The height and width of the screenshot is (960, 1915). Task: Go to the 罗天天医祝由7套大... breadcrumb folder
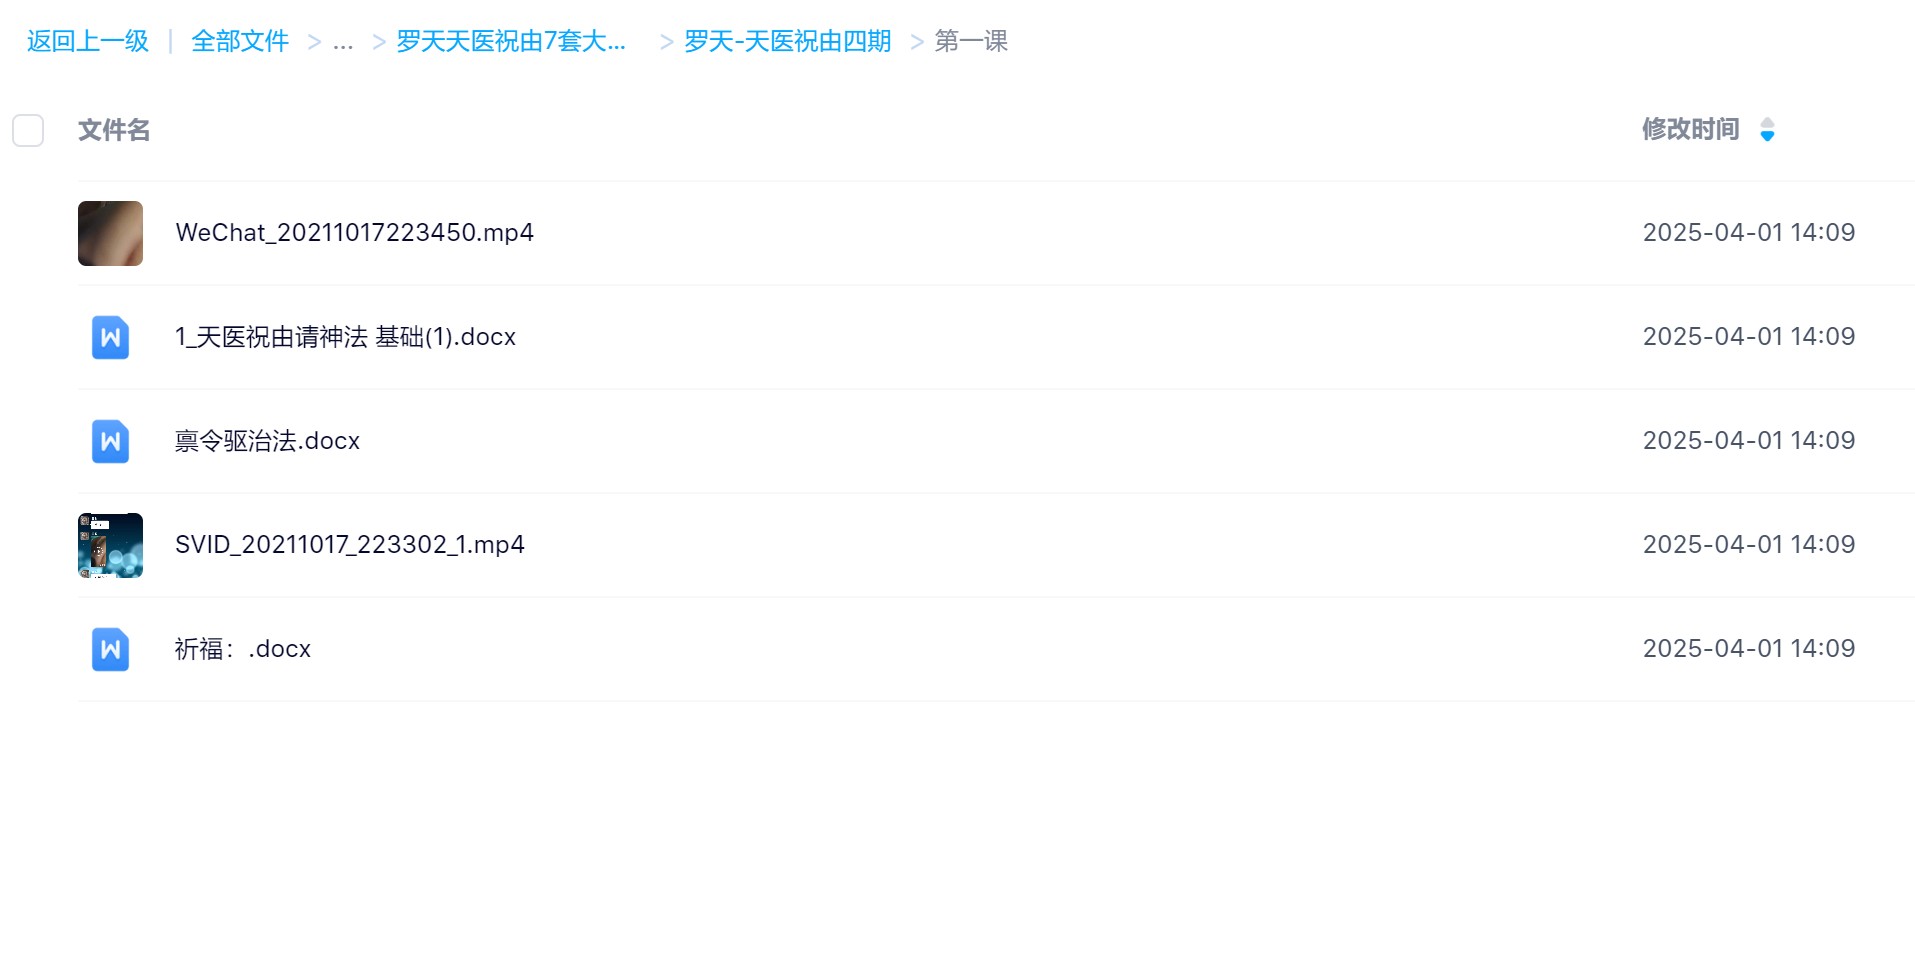(510, 42)
